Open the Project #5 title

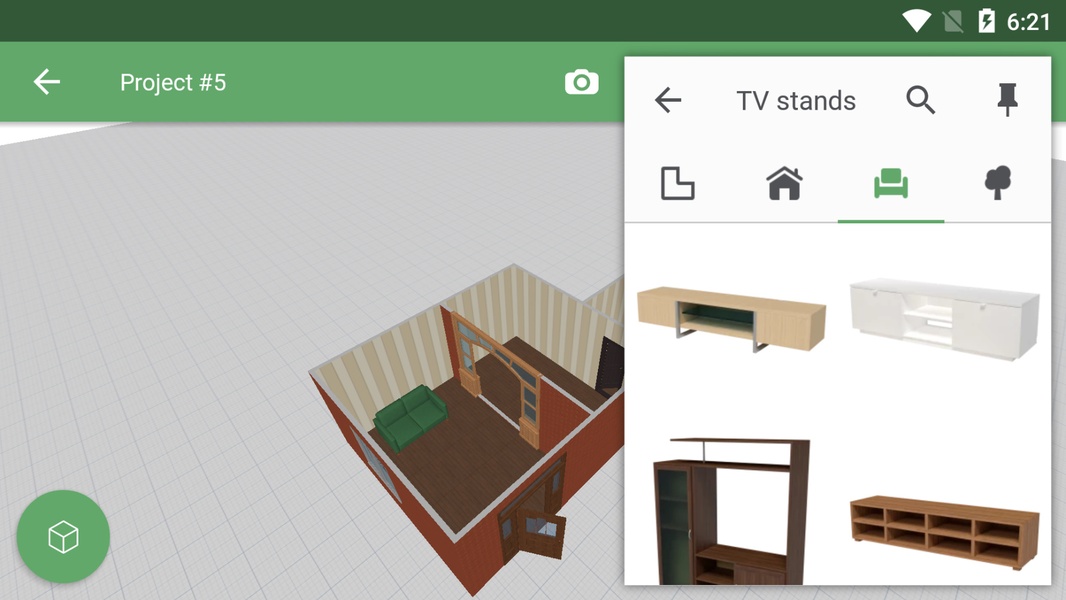pos(173,82)
